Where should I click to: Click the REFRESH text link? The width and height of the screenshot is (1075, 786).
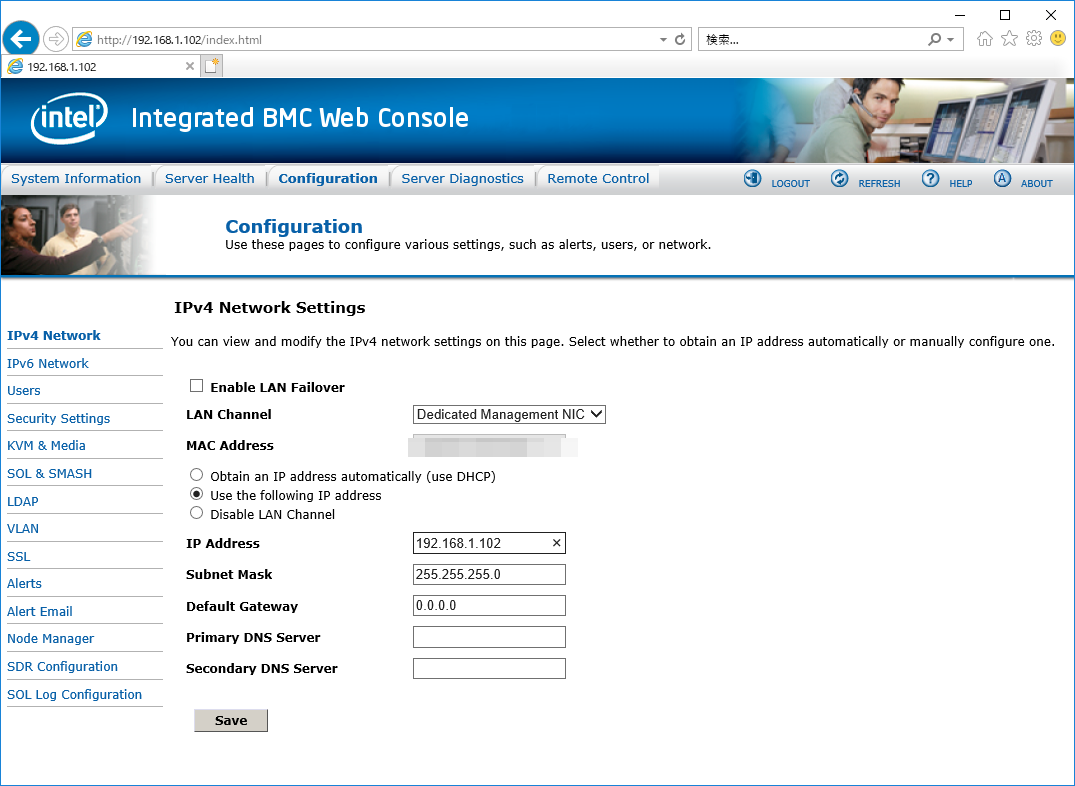(x=880, y=184)
